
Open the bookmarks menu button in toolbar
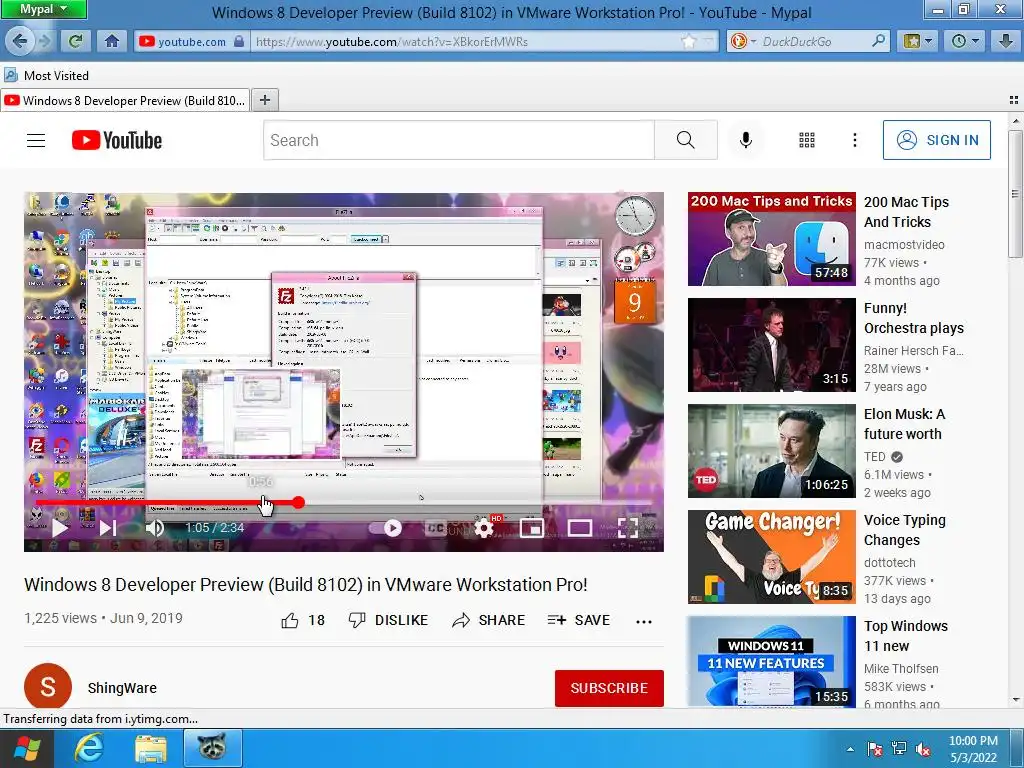tap(917, 41)
